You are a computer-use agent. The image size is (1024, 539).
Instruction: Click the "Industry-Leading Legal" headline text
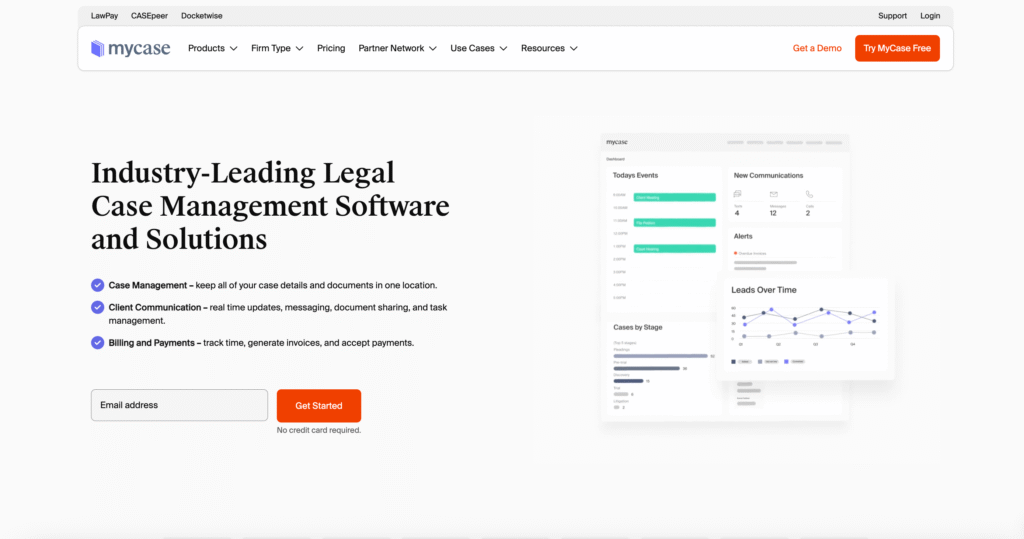pos(243,173)
